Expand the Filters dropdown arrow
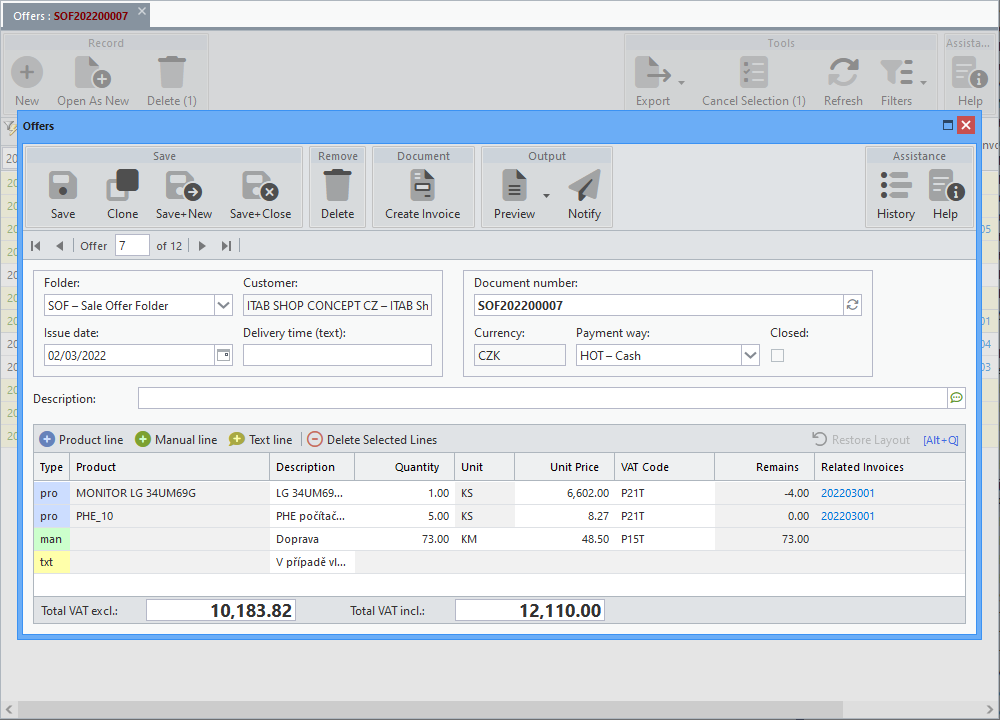 coord(923,83)
